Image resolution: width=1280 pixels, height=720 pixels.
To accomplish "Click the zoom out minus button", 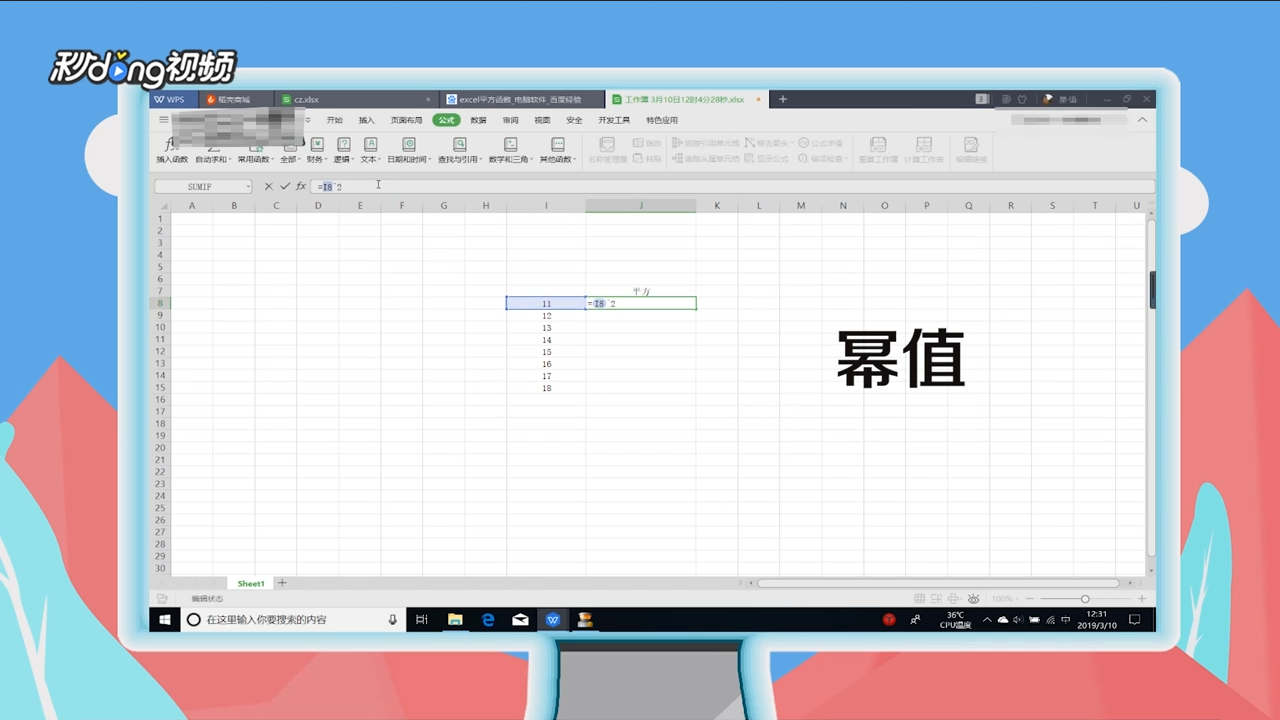I will pos(1030,599).
